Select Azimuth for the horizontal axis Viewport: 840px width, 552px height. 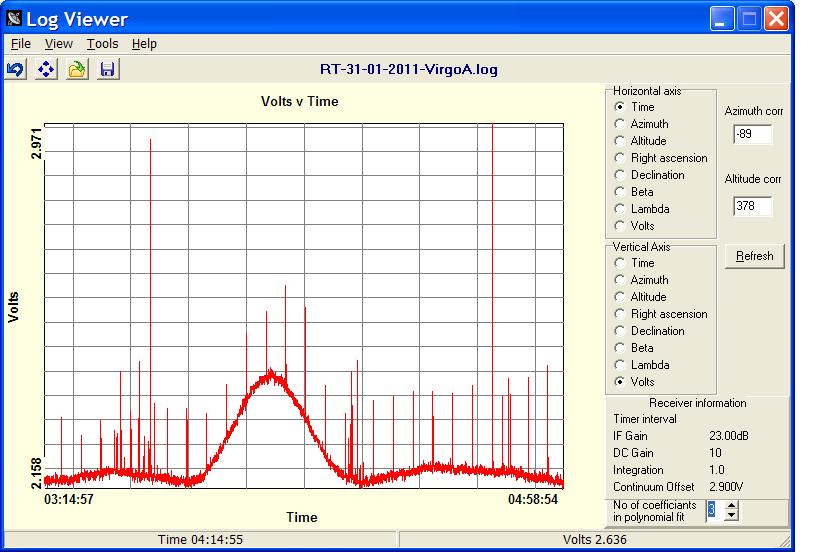620,124
